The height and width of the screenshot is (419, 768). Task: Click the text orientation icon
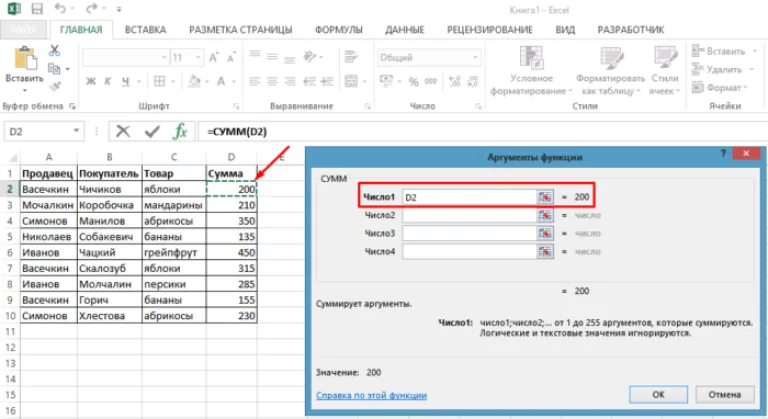310,57
